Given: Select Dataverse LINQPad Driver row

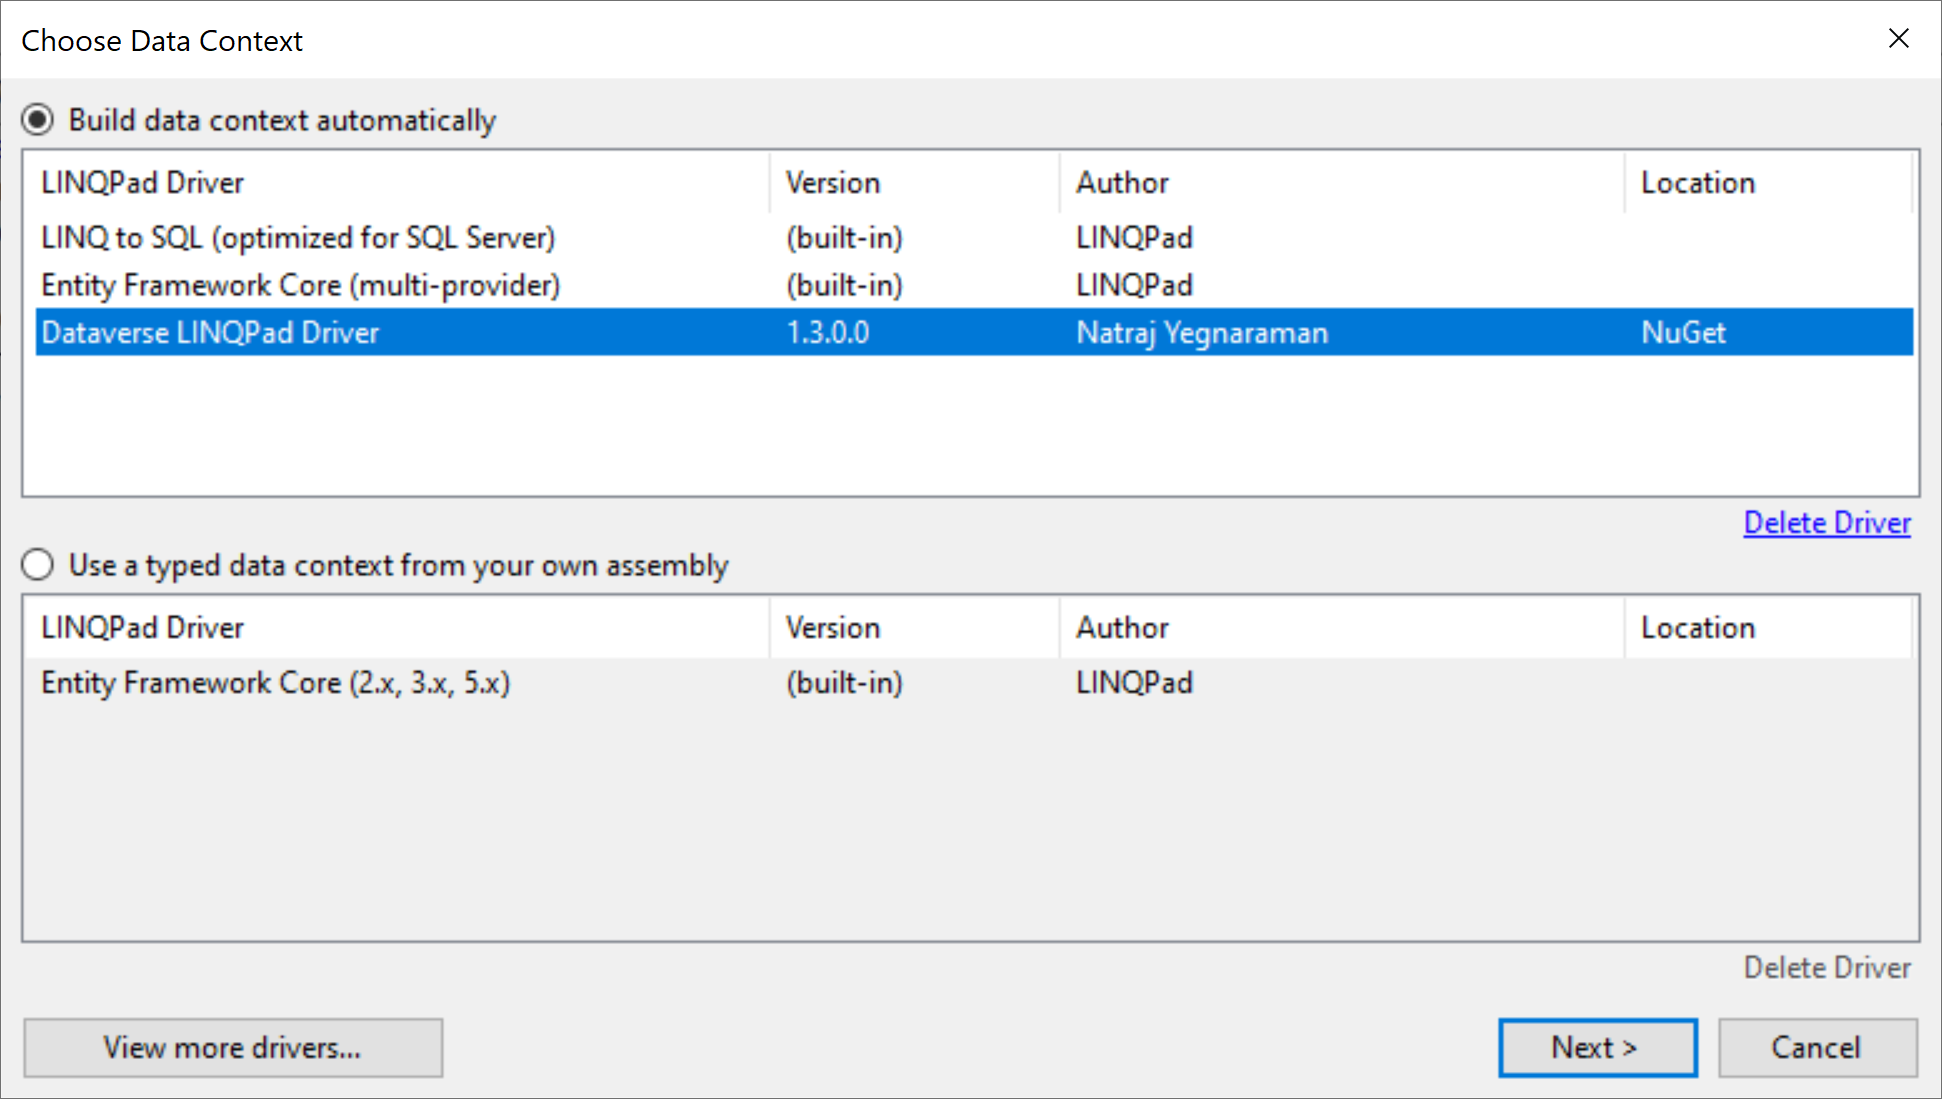Looking at the screenshot, I should [x=210, y=333].
